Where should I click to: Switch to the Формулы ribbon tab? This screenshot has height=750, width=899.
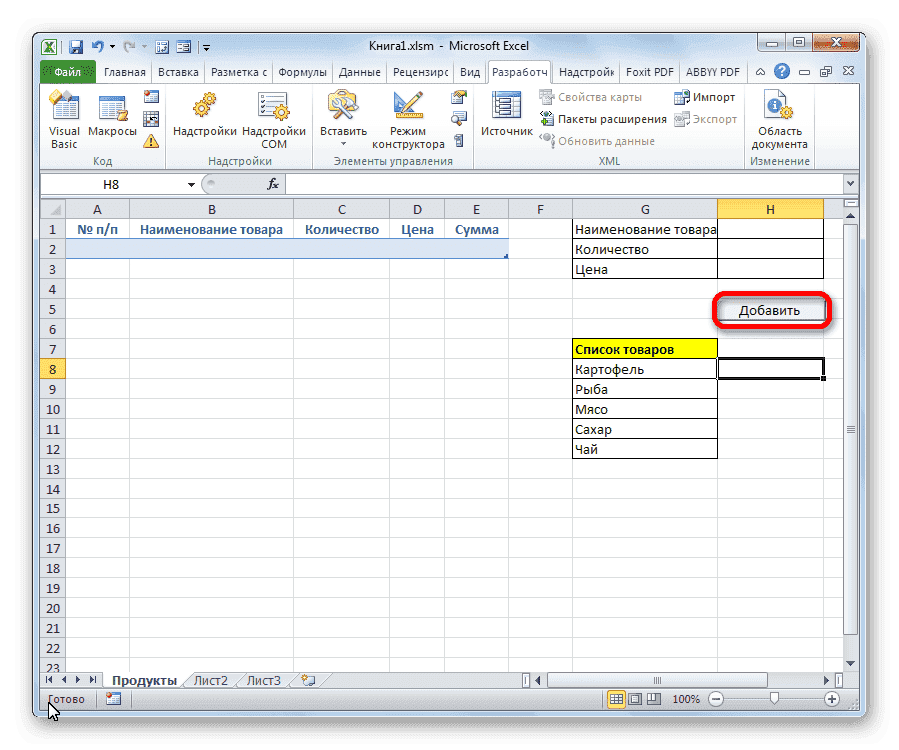coord(303,72)
